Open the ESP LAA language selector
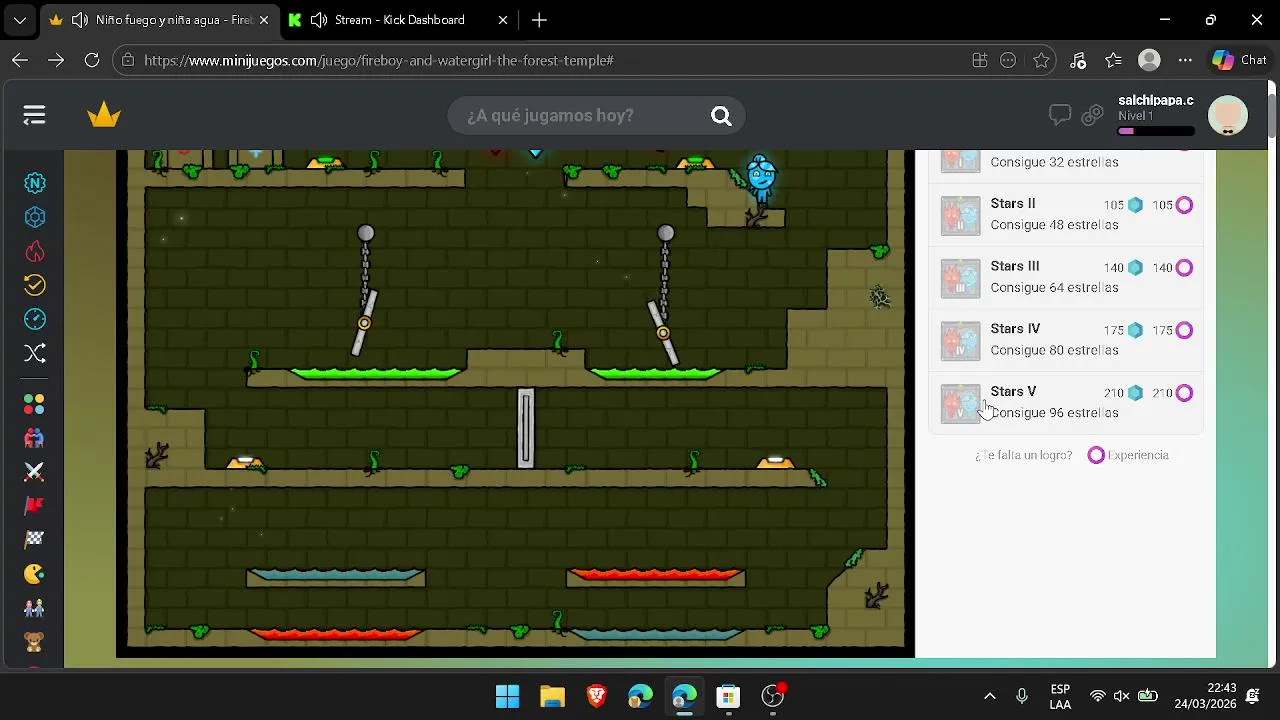The height and width of the screenshot is (720, 1280). click(1061, 696)
